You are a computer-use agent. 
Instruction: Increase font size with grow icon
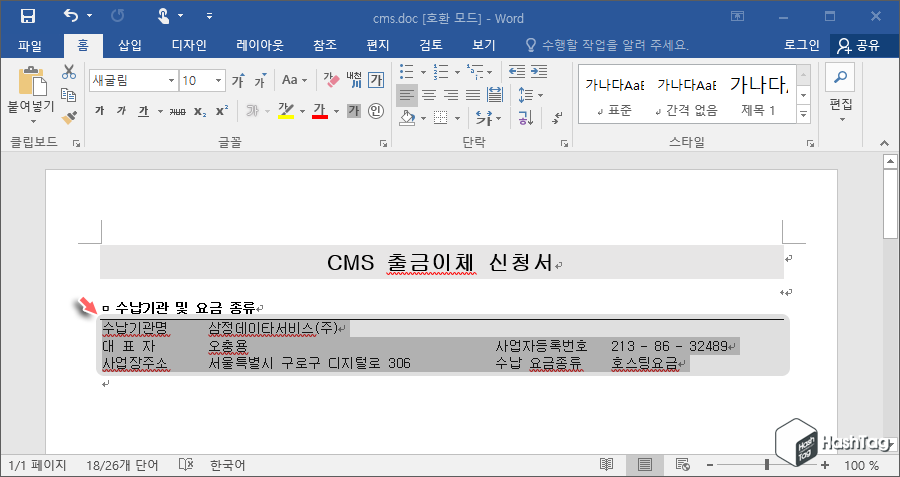coord(238,81)
